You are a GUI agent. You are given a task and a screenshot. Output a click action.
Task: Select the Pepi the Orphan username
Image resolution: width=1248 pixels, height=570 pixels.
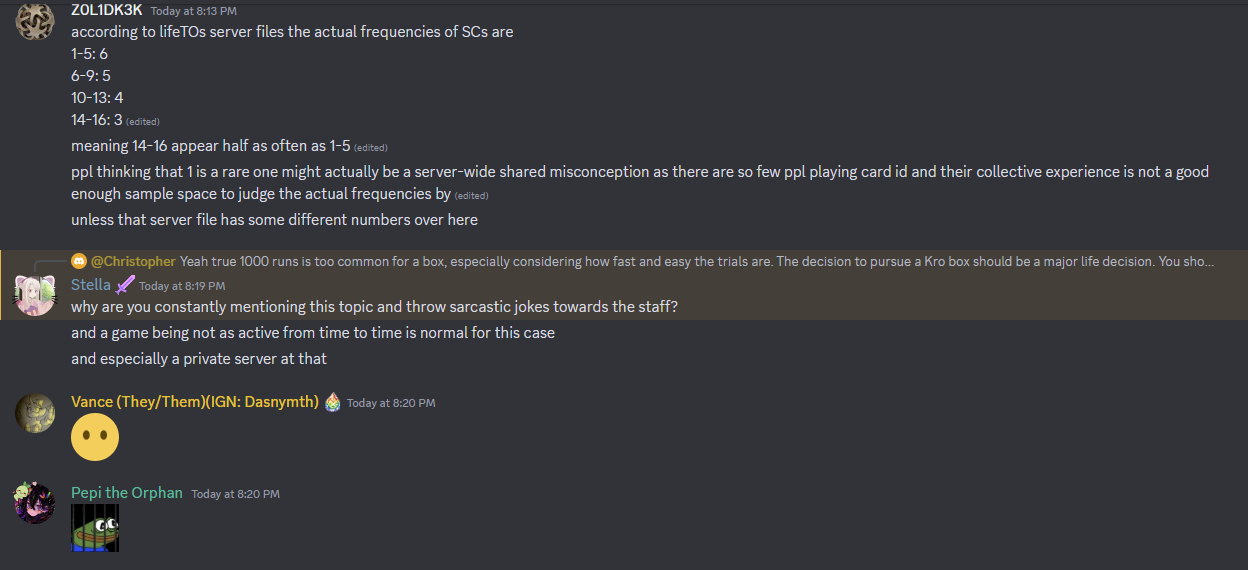tap(127, 493)
